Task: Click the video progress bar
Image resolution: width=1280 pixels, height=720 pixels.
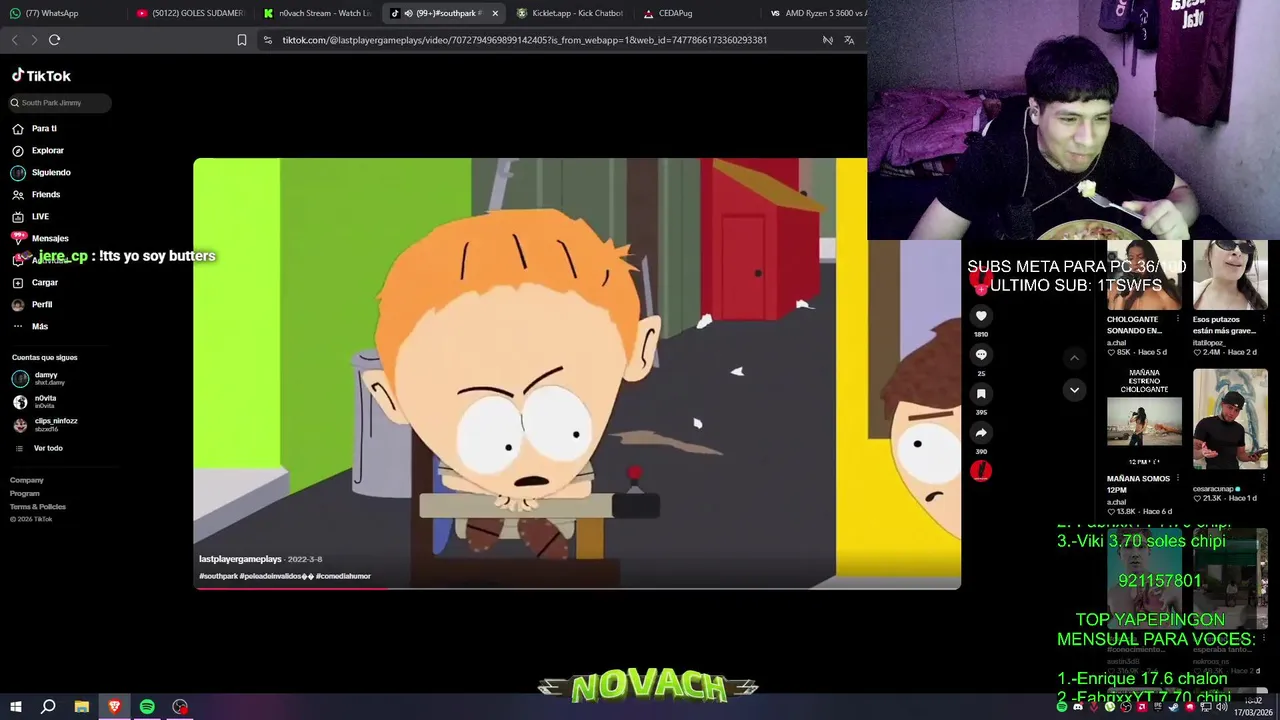Action: (x=577, y=588)
